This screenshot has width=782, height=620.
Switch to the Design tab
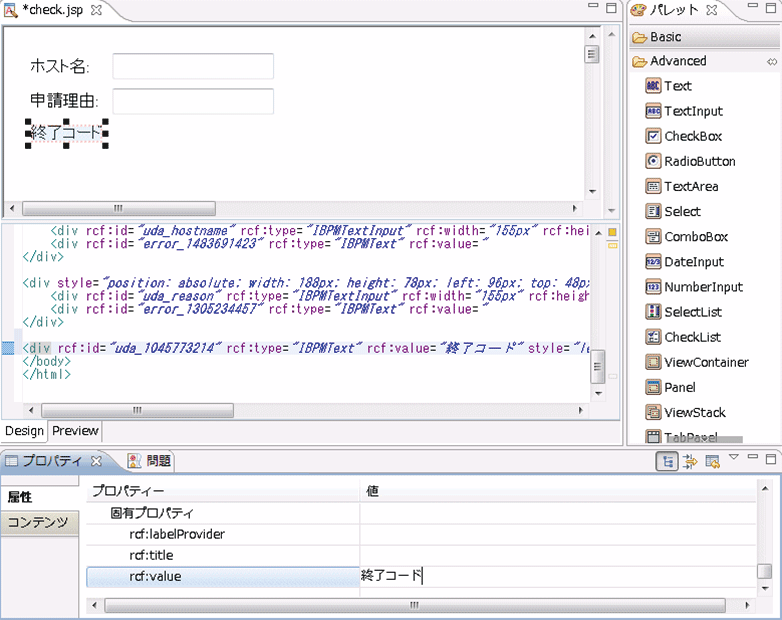point(24,431)
